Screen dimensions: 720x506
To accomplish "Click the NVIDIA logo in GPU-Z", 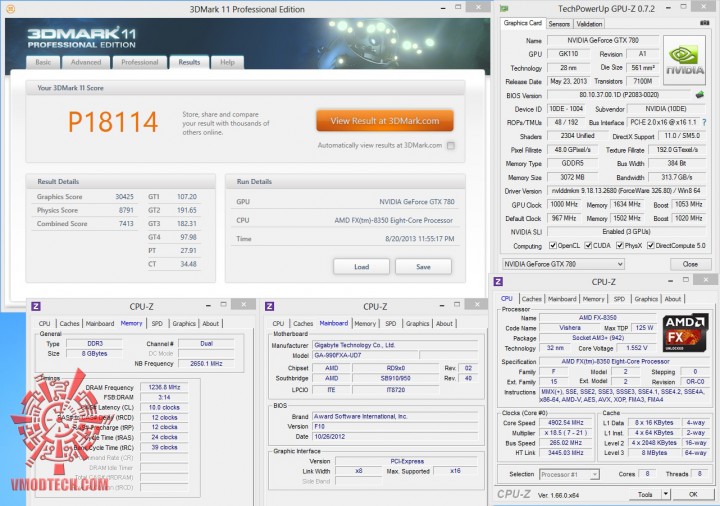I will 684,60.
